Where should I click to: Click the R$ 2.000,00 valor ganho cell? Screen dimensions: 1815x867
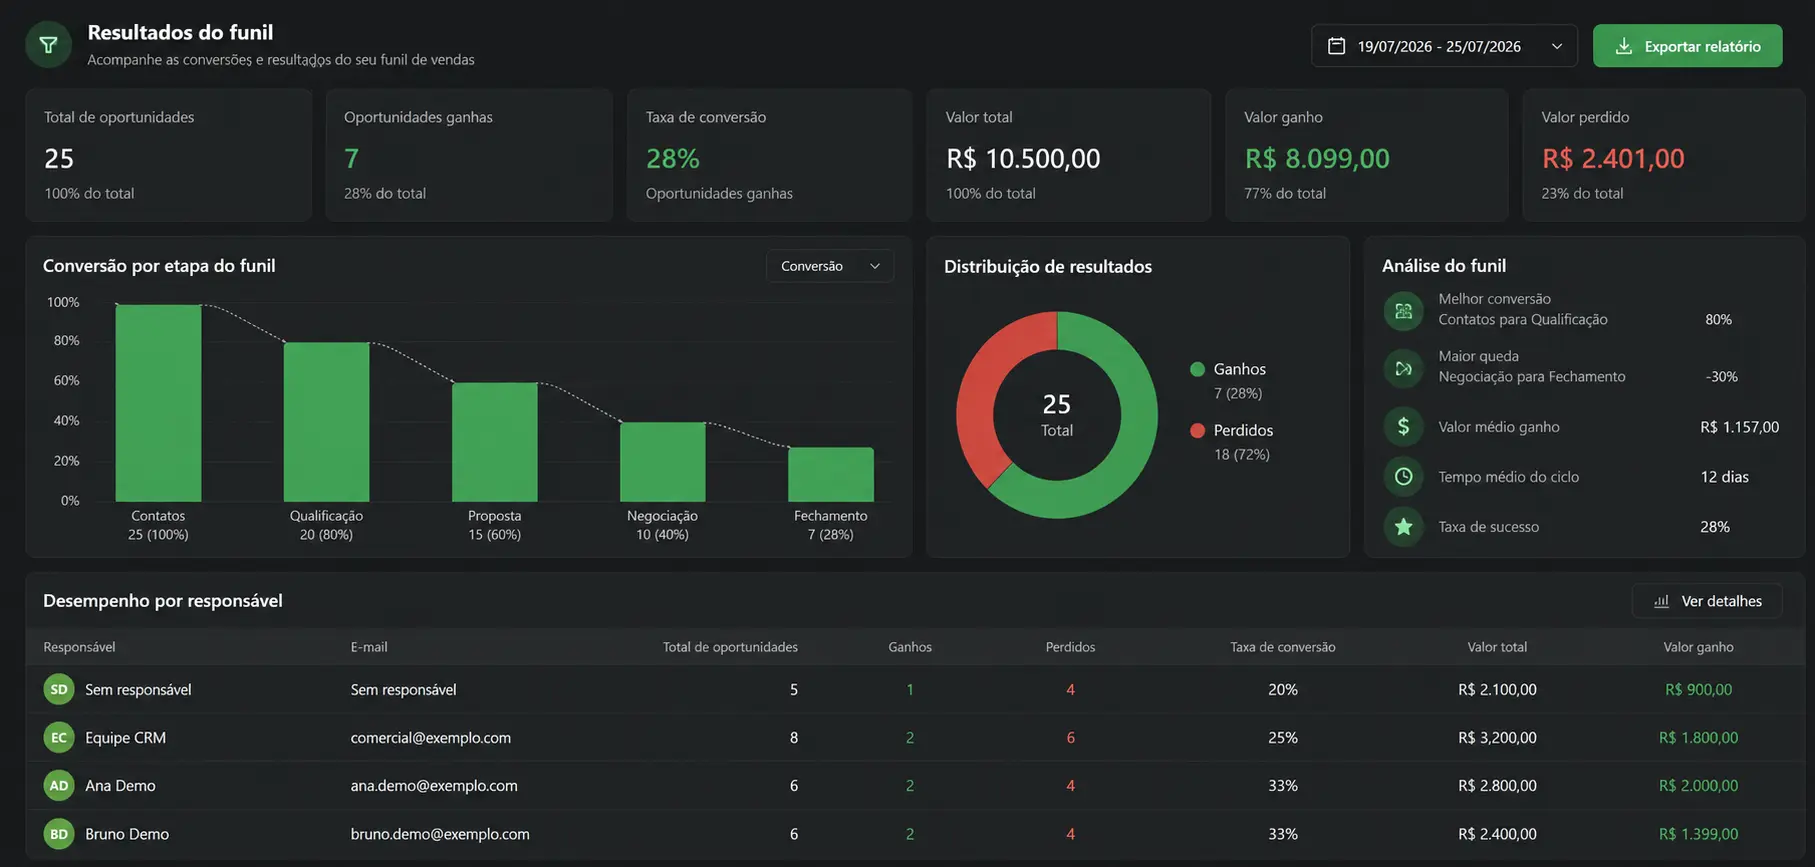[1698, 785]
